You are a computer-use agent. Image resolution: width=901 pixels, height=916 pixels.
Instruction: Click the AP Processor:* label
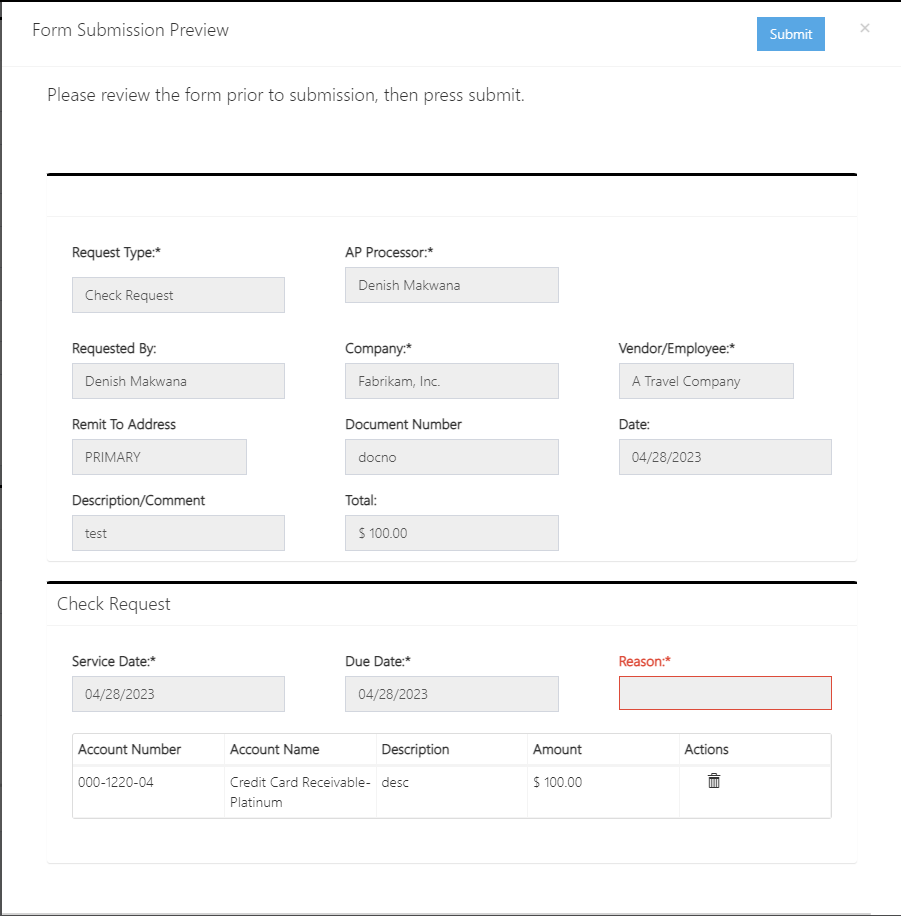[389, 252]
